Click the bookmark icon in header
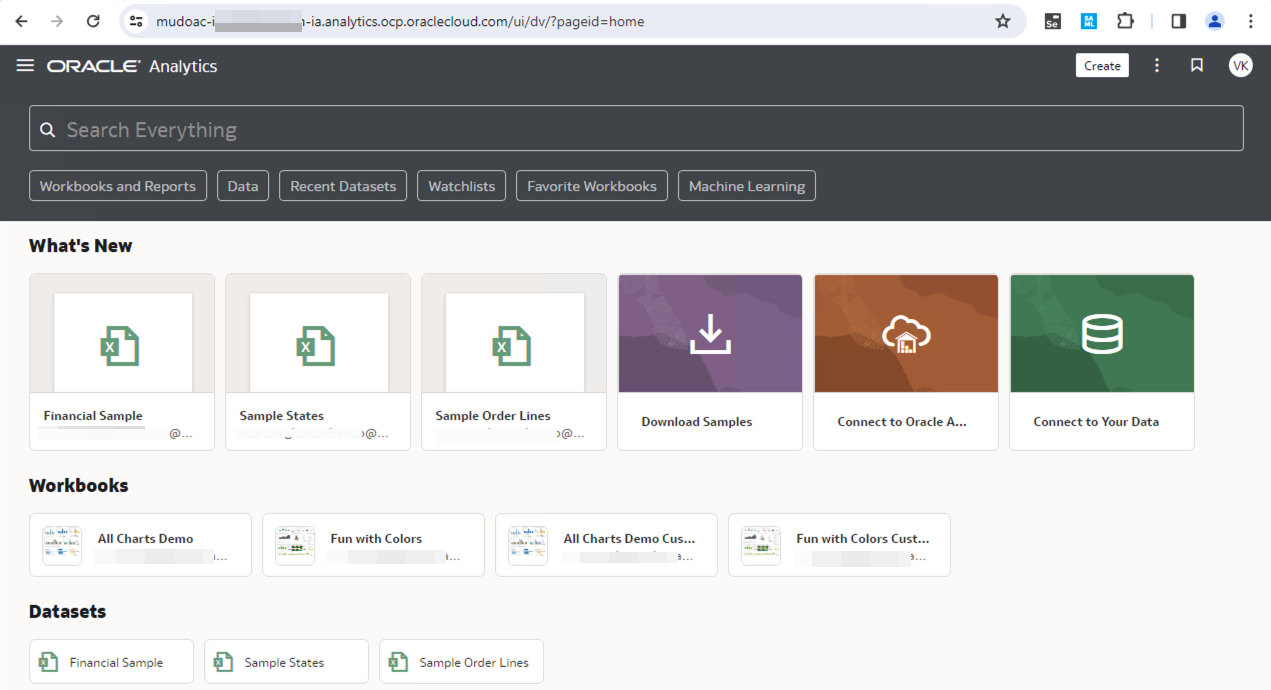This screenshot has width=1271, height=690. tap(1197, 65)
